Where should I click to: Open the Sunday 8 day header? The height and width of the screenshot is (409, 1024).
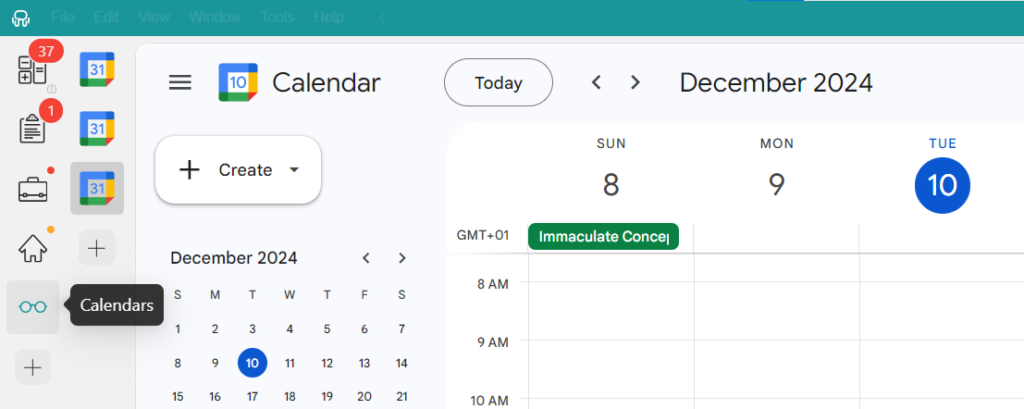[611, 185]
